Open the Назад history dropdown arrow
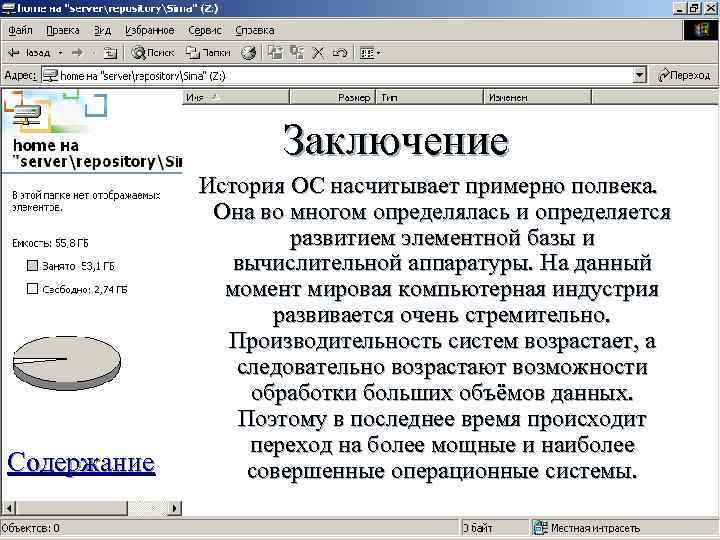 60,53
